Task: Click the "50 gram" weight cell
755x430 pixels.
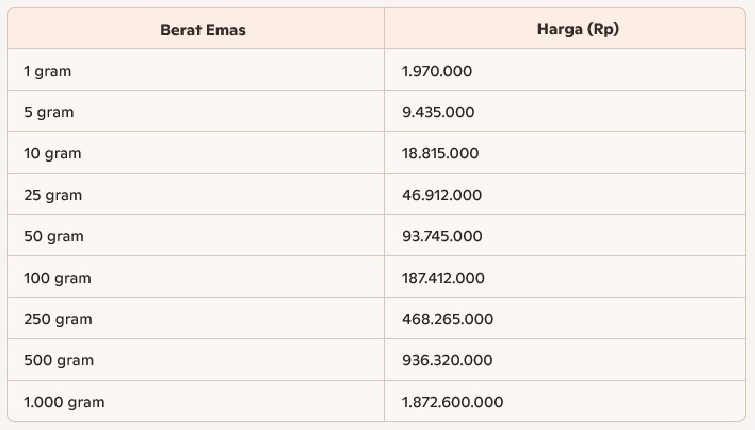Action: pos(54,237)
